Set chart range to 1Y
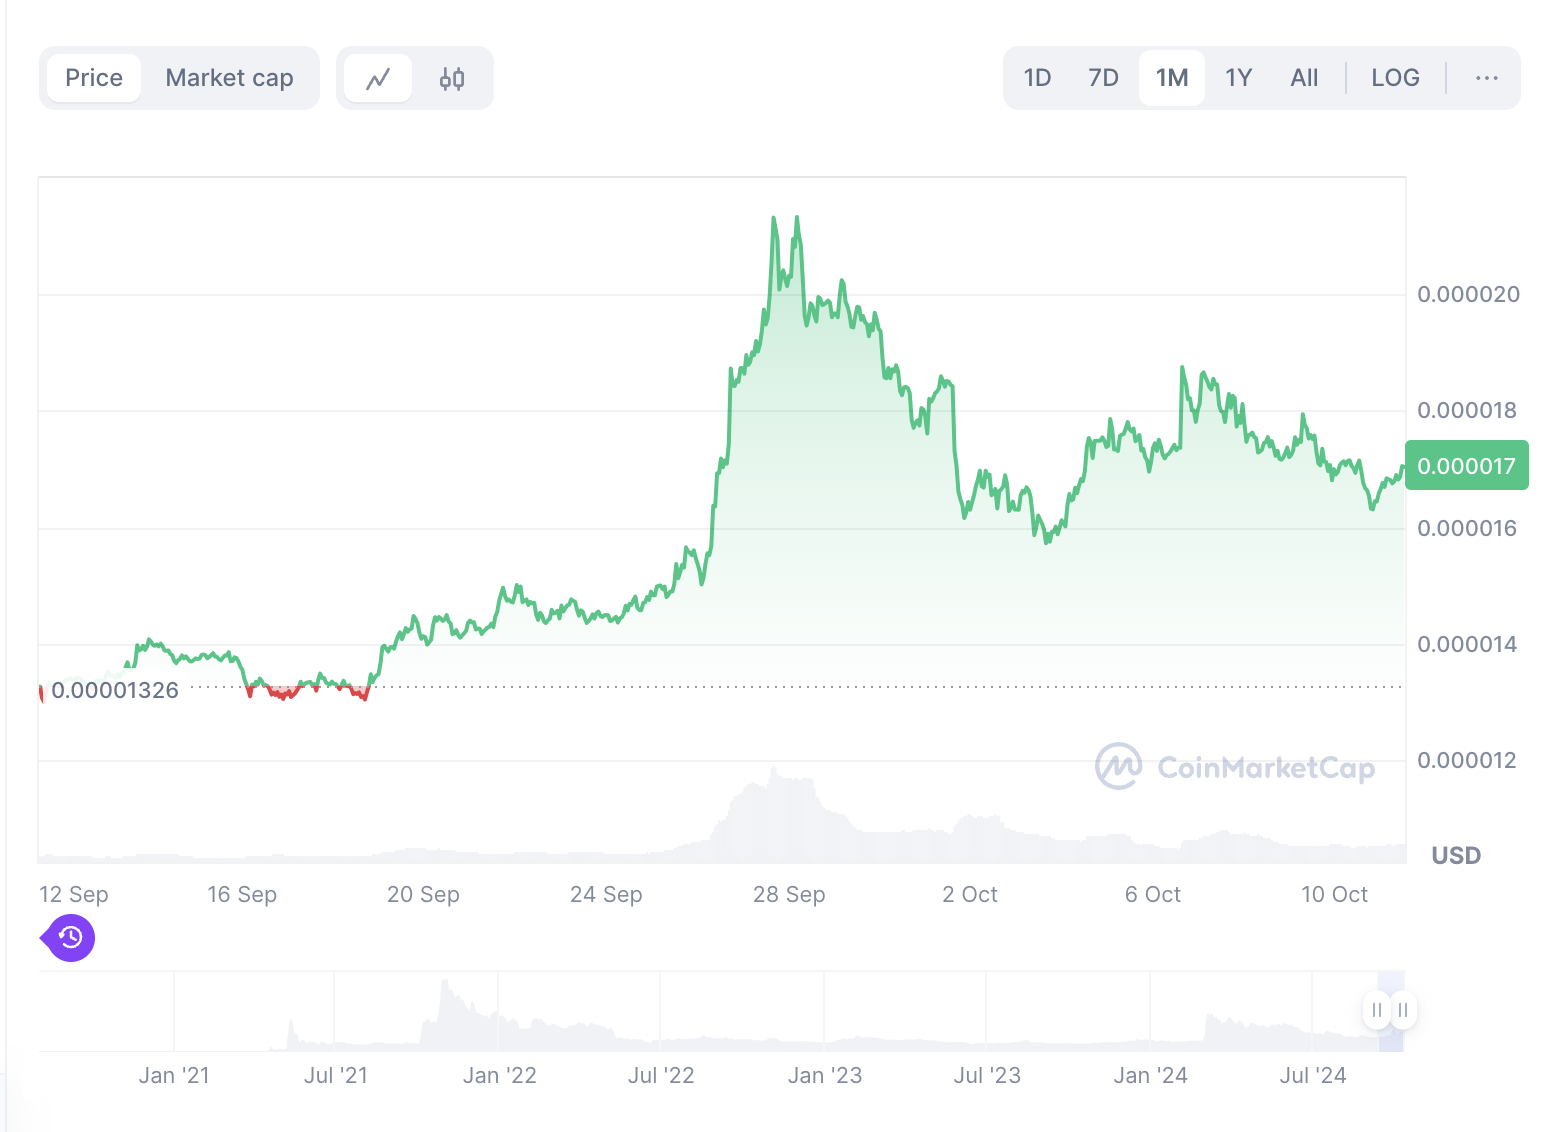Viewport: 1541px width, 1132px height. point(1239,78)
